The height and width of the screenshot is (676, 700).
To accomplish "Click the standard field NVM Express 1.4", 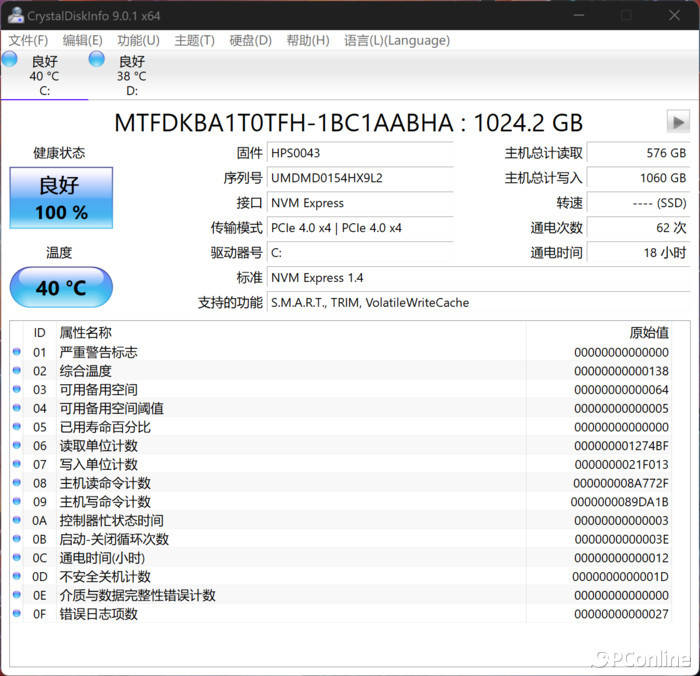I will (x=479, y=278).
